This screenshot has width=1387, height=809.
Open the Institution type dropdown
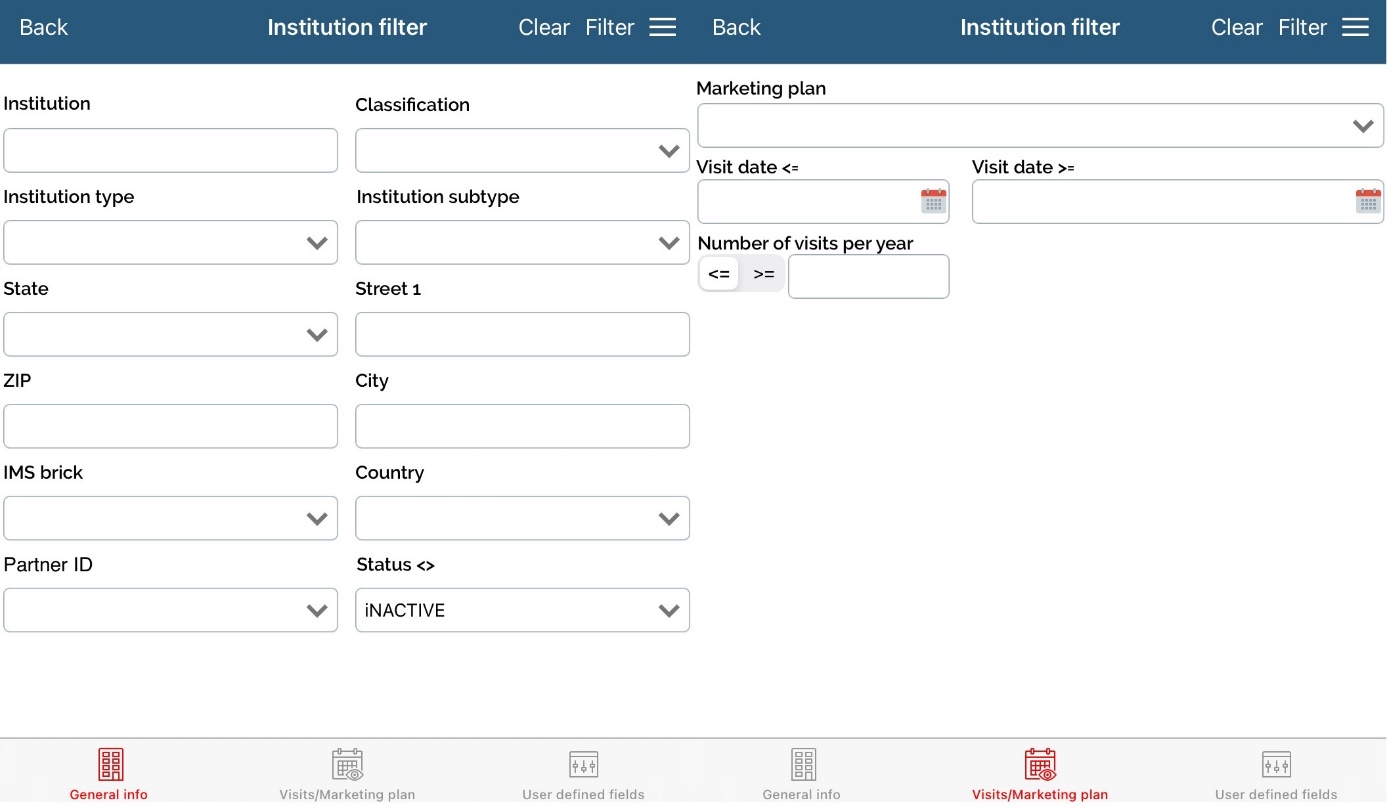[x=170, y=243]
